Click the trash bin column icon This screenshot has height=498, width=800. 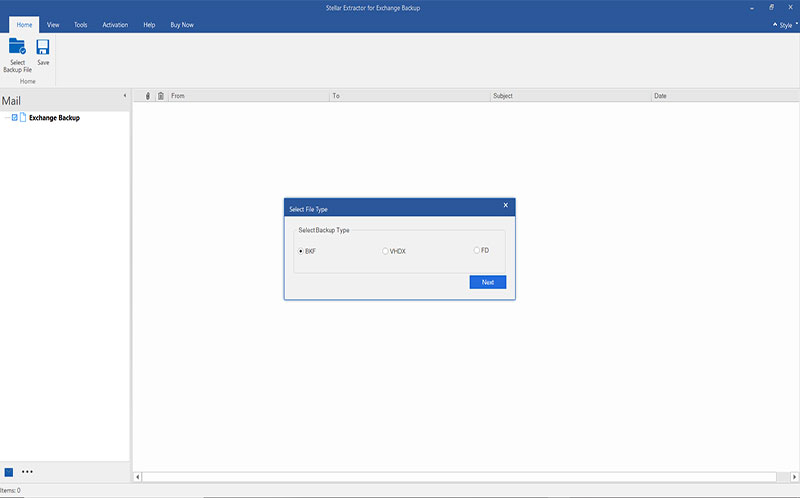[161, 96]
